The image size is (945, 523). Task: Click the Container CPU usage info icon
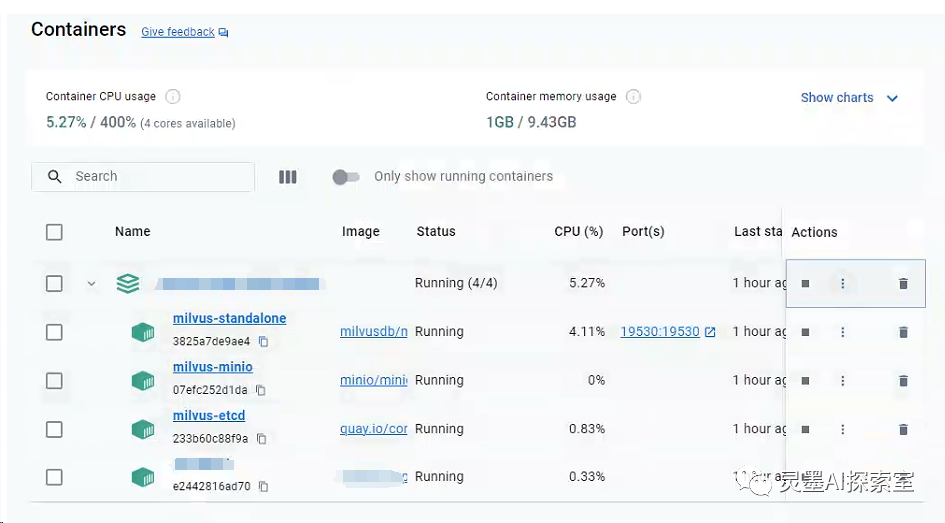[172, 96]
